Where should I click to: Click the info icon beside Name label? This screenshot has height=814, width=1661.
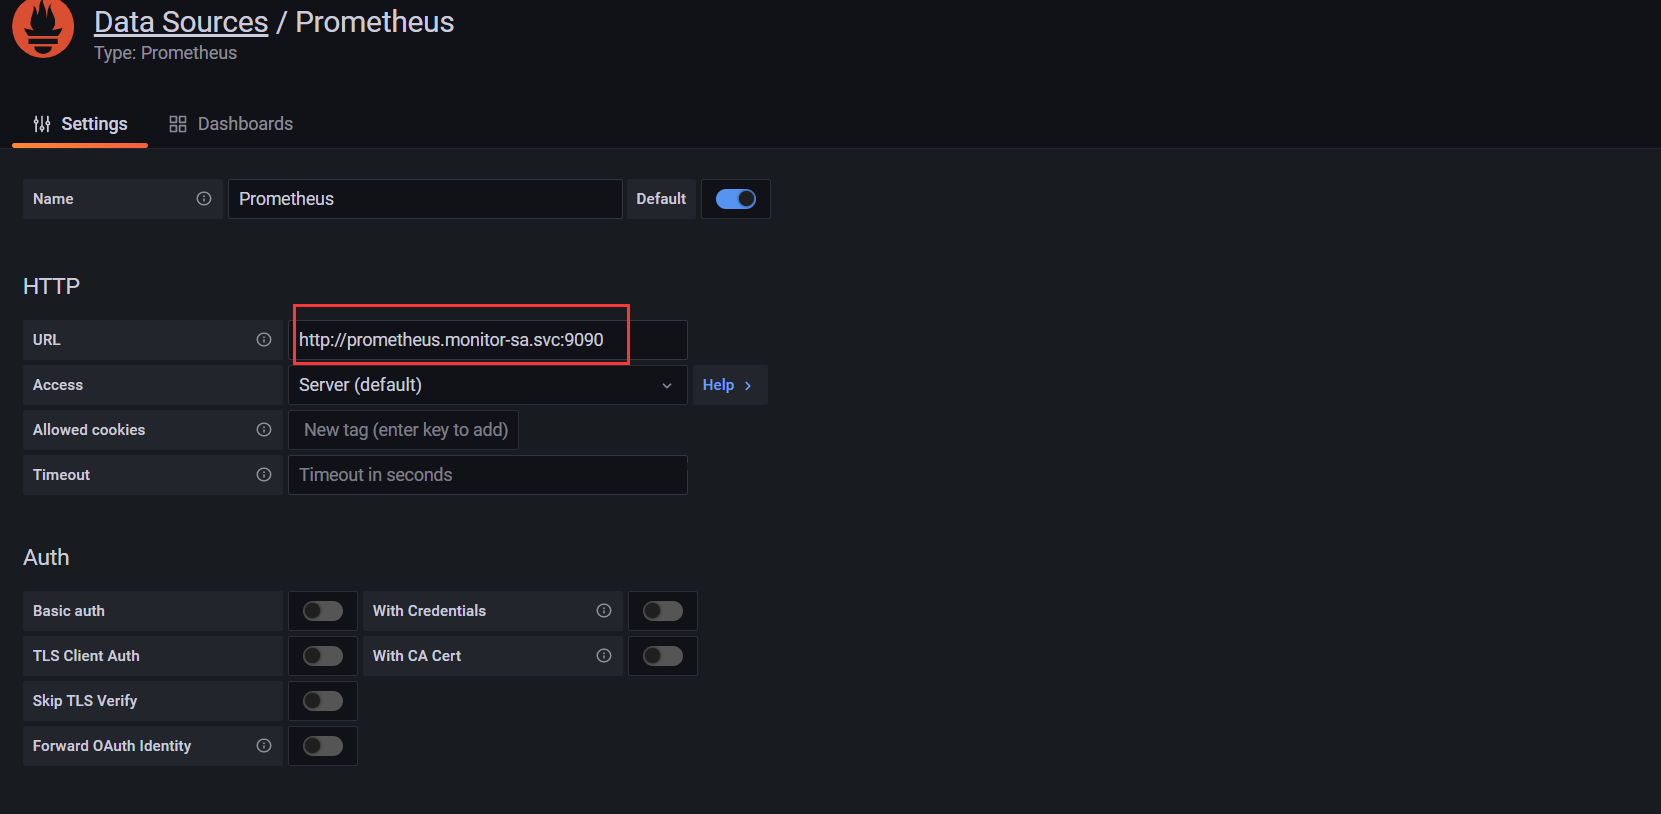pos(204,199)
